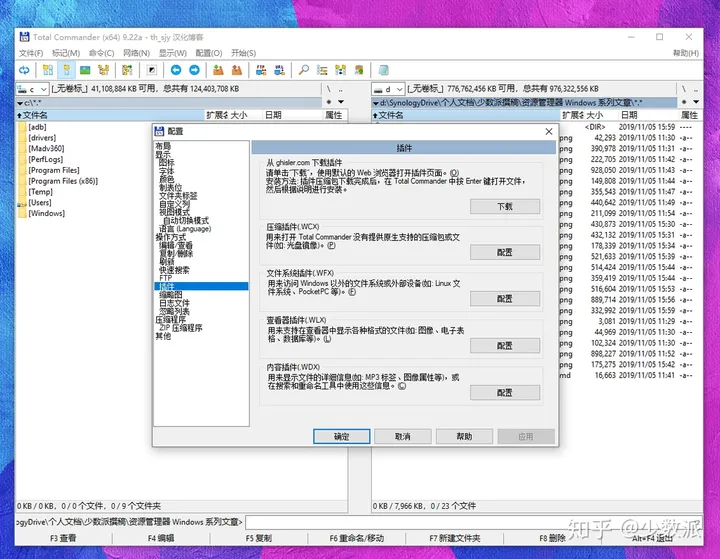Enable thumbnail view via landscape picture icon
Screen dimensions: 720x559
pyautogui.click(x=85, y=70)
